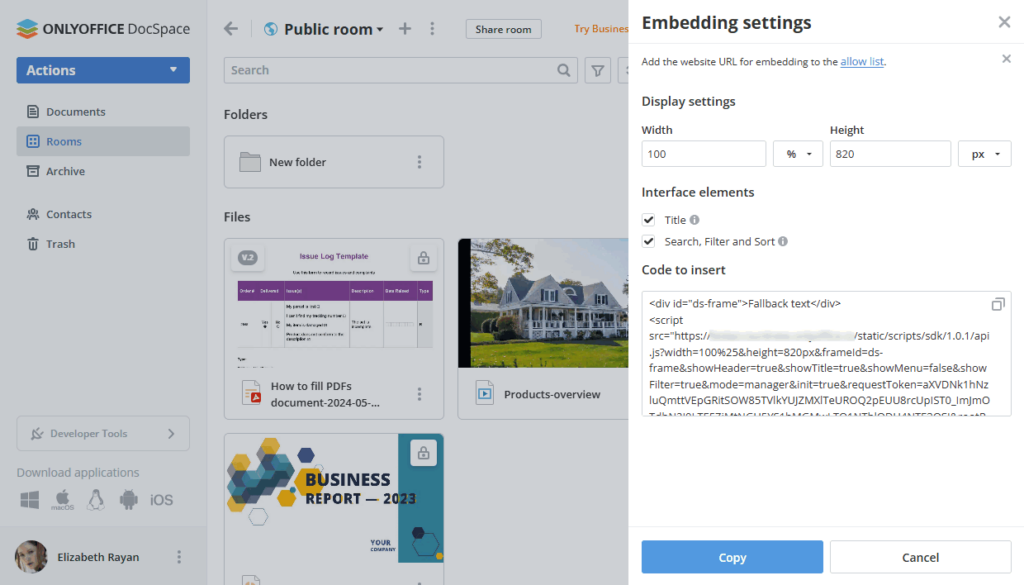This screenshot has width=1024, height=585.
Task: Open the Windows app download icon
Action: pyautogui.click(x=30, y=499)
